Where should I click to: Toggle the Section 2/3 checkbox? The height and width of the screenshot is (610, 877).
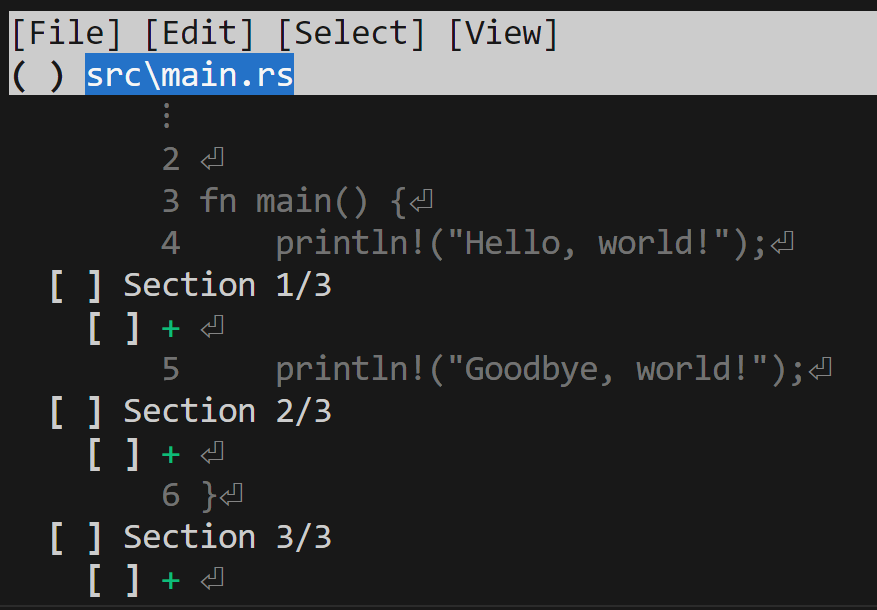(76, 412)
